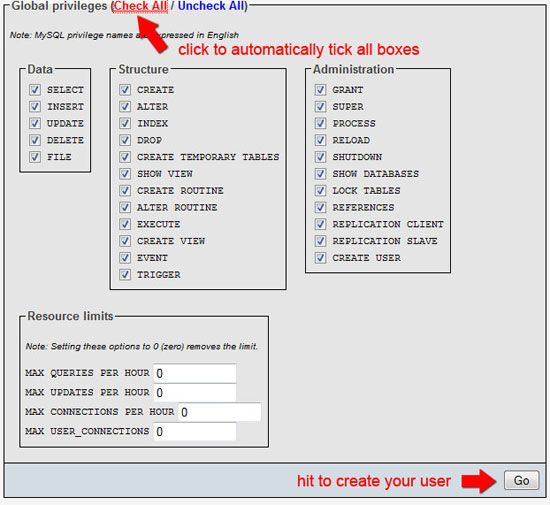Focus the MAX QUERIES PER HOUR field

195,373
